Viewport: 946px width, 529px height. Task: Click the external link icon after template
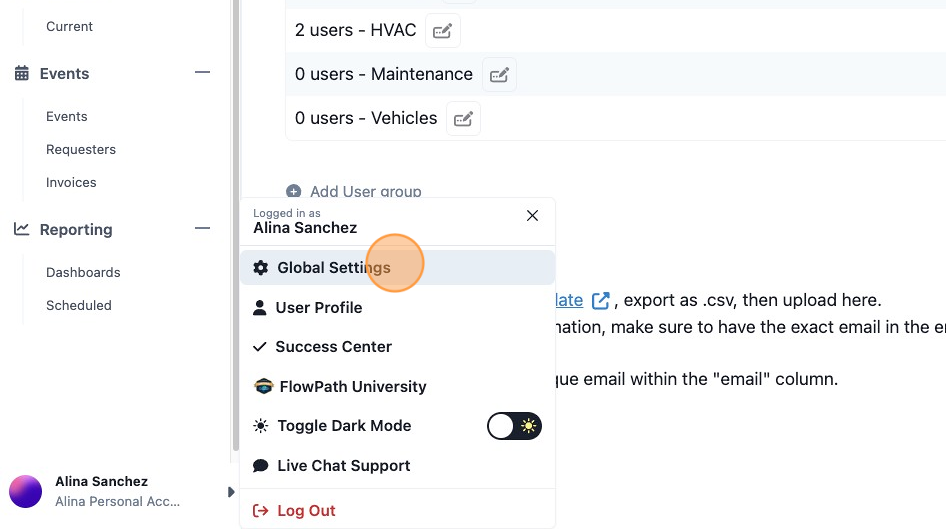click(600, 300)
